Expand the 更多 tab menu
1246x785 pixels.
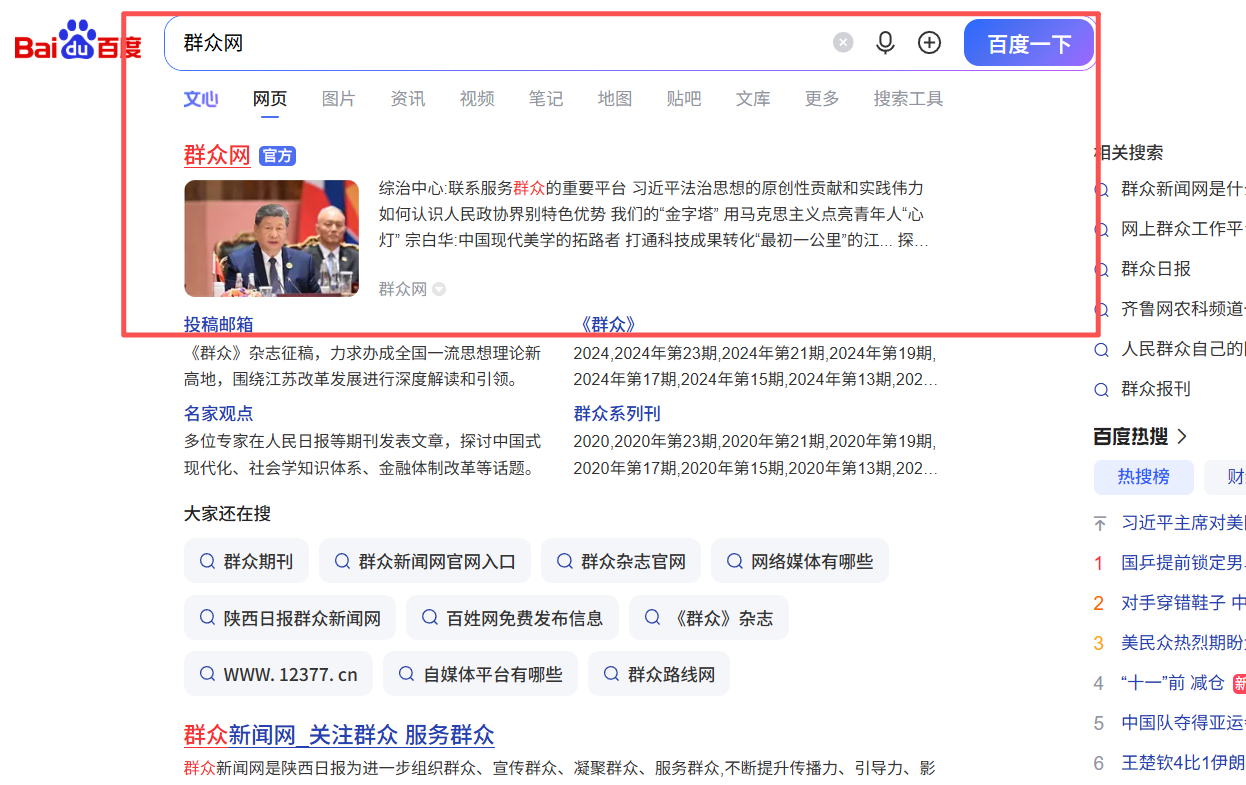(x=822, y=99)
